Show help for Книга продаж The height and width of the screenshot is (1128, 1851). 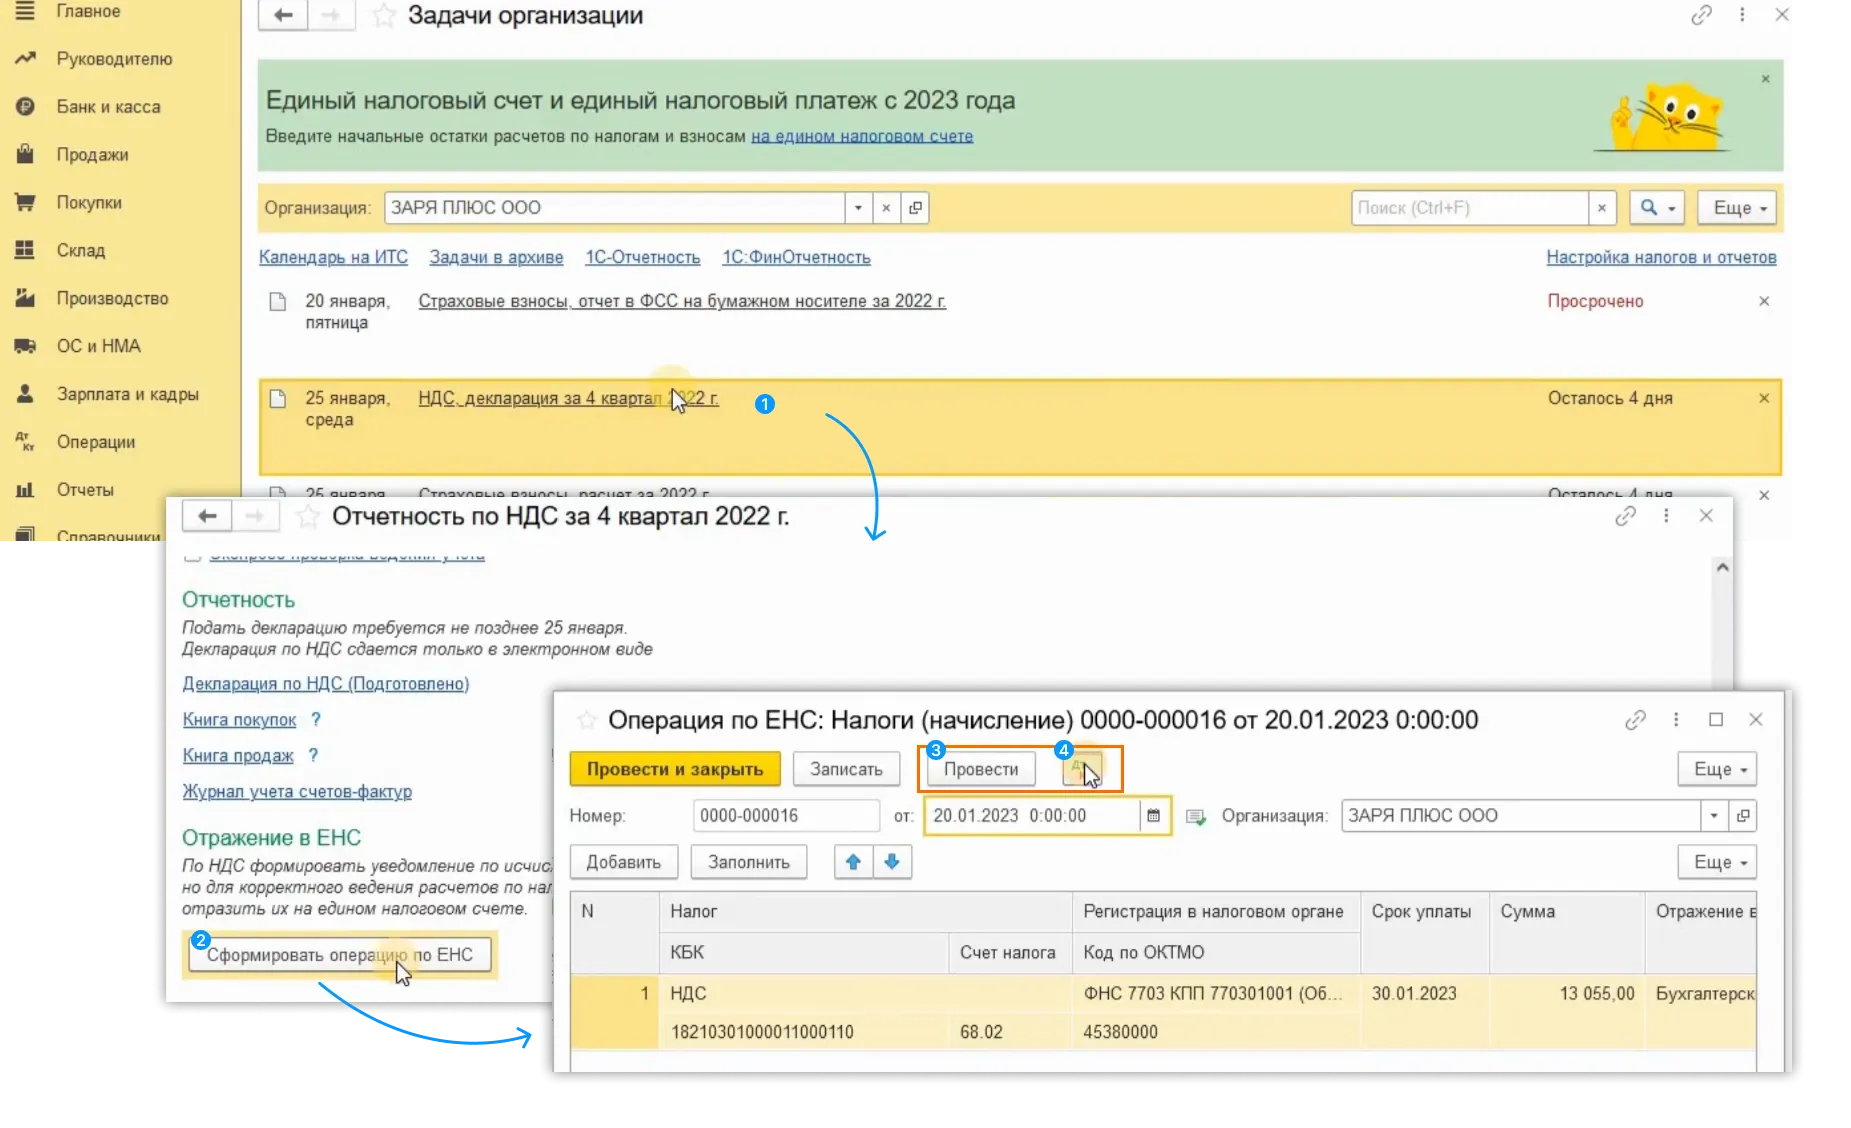point(313,756)
